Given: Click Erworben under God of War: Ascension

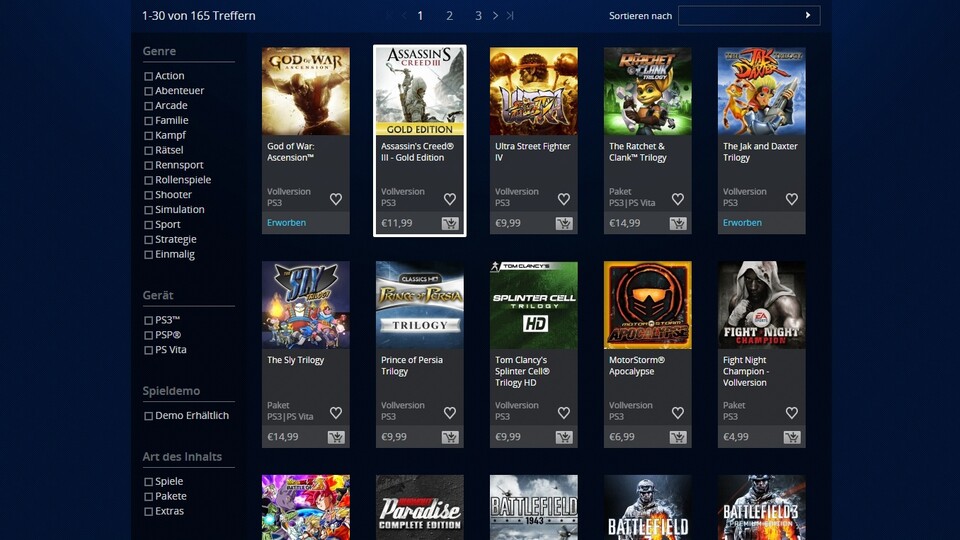Looking at the screenshot, I should click(287, 223).
